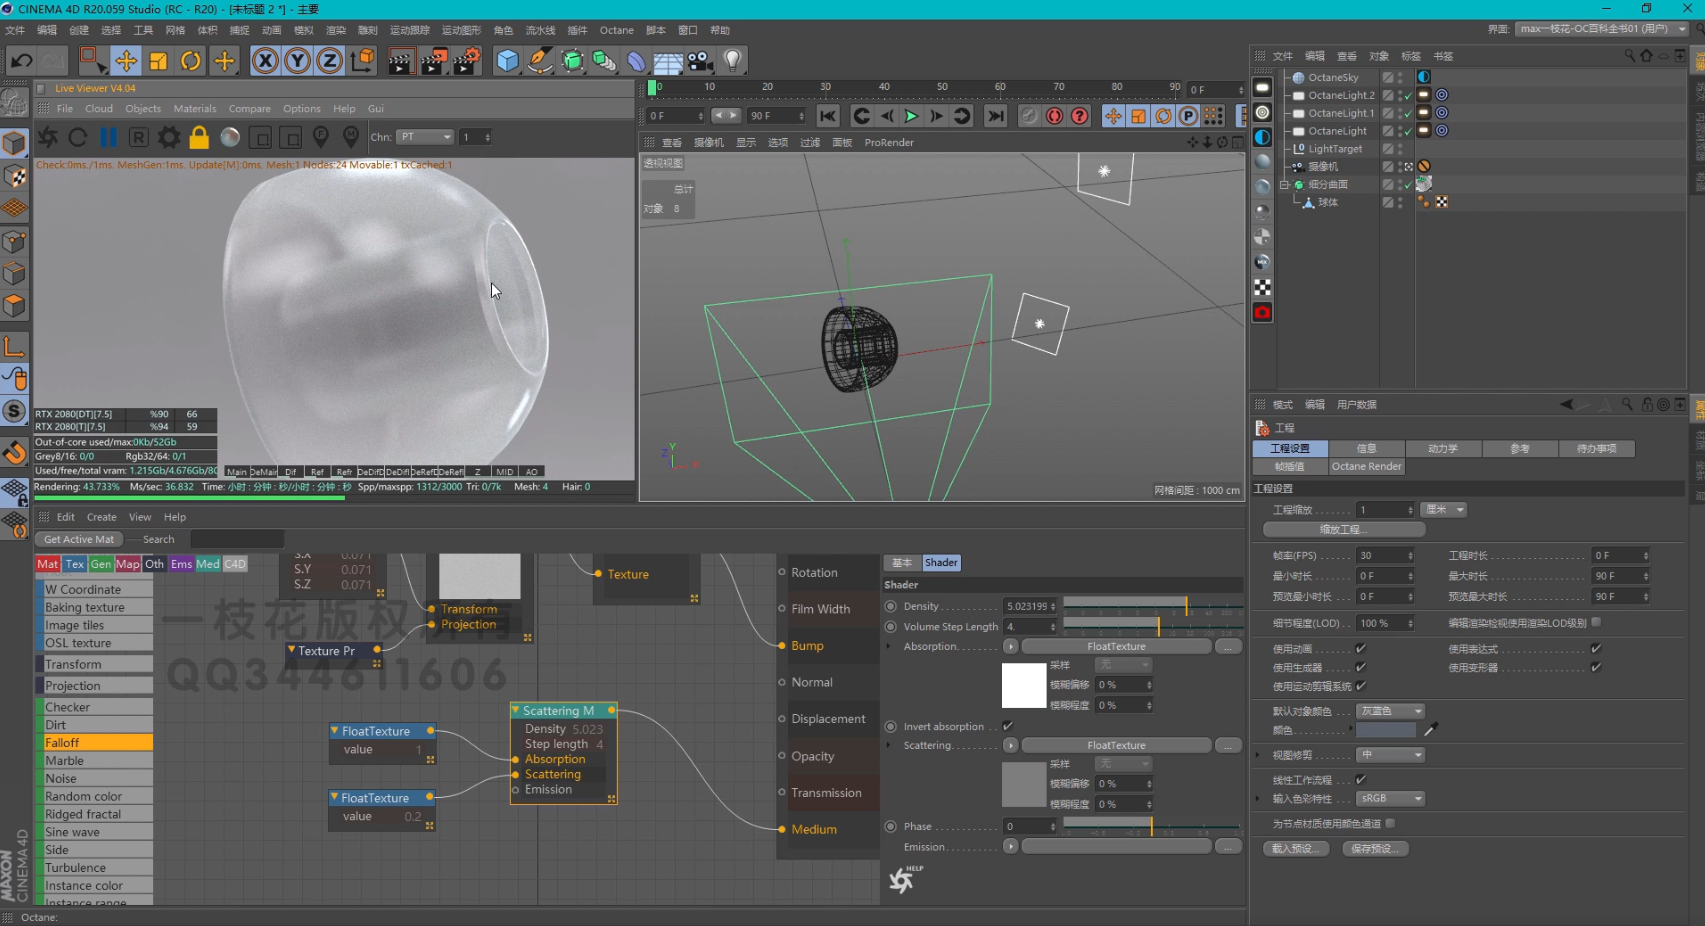Click Live Viewer pick material icon
This screenshot has height=926, width=1705.
coord(351,137)
